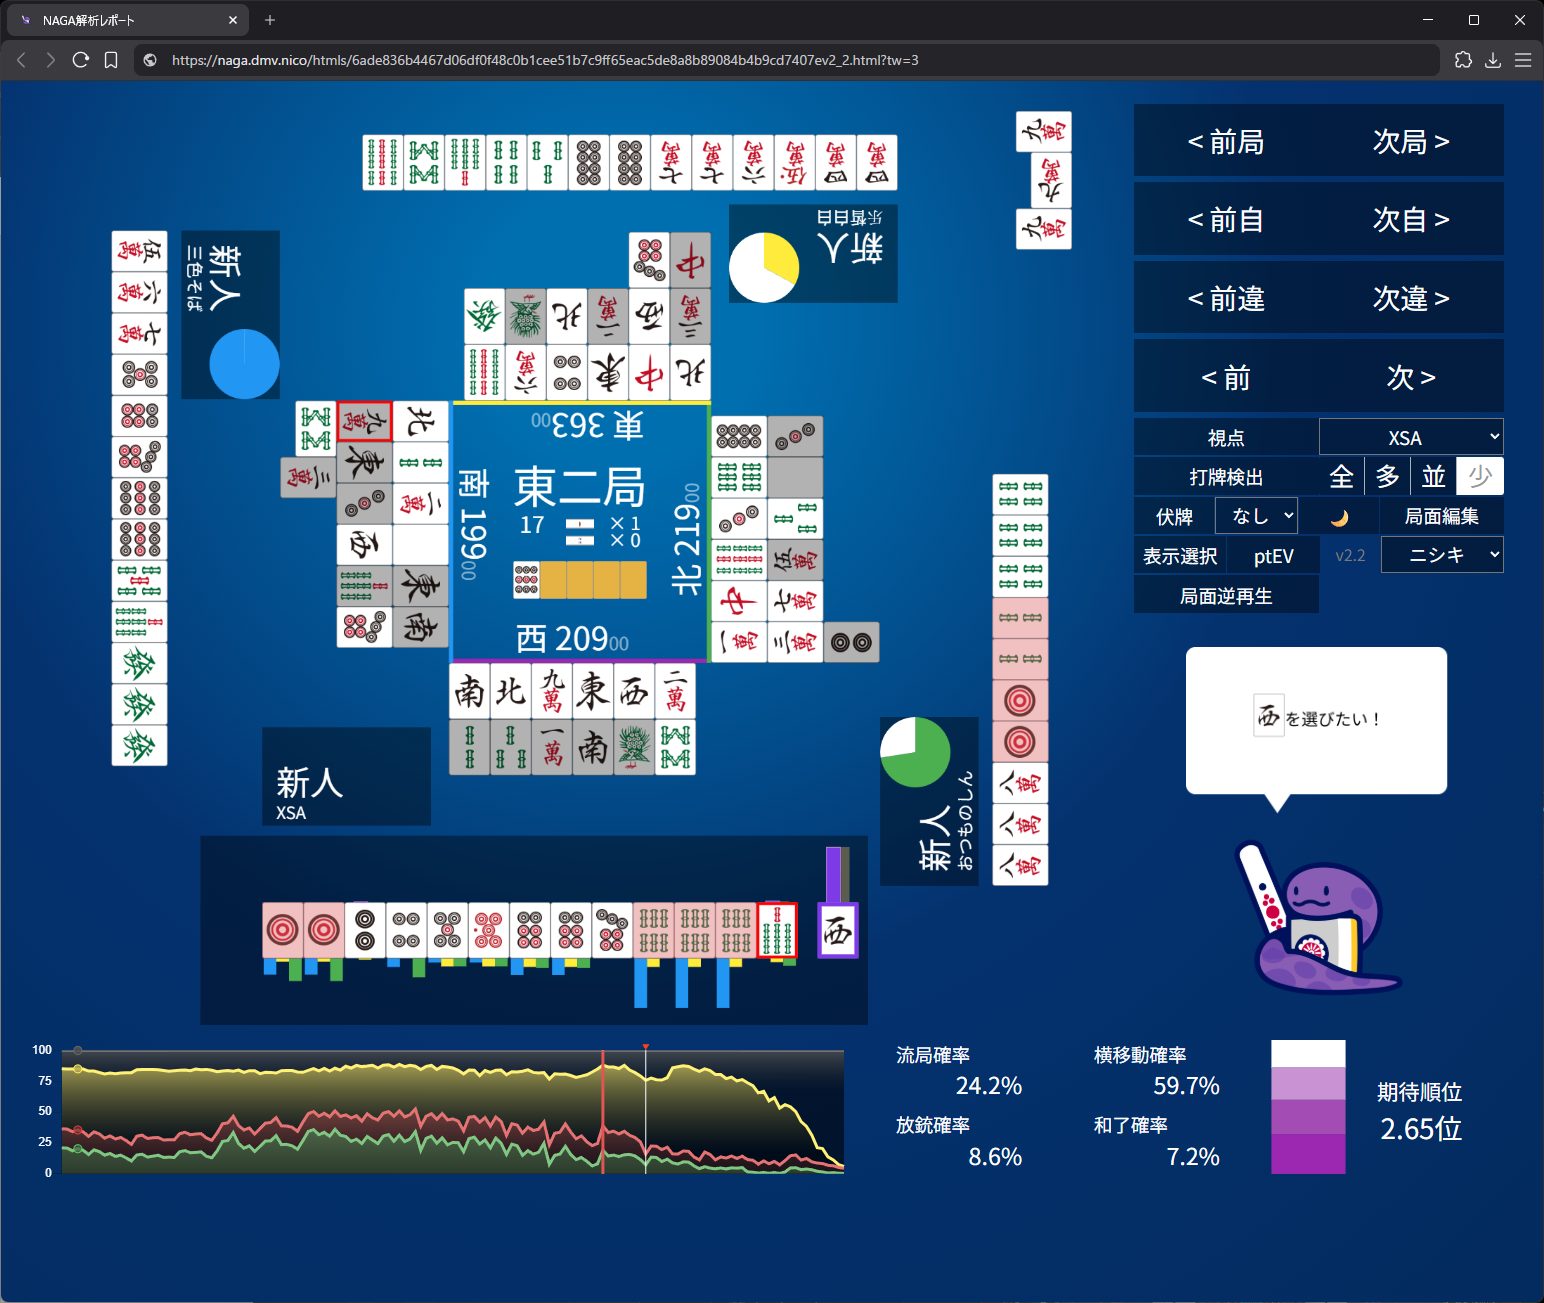Expand the 伏牌 dropdown set to なし

[x=1256, y=516]
